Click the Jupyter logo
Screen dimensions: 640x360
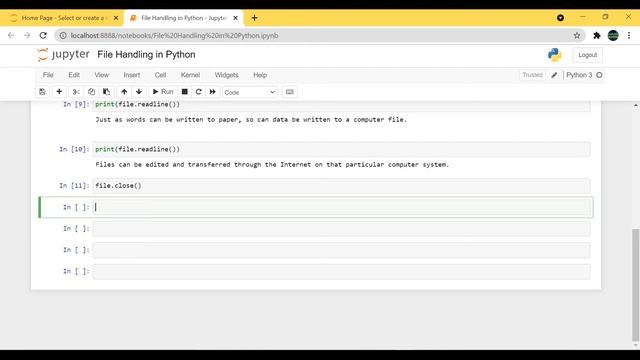coord(63,55)
